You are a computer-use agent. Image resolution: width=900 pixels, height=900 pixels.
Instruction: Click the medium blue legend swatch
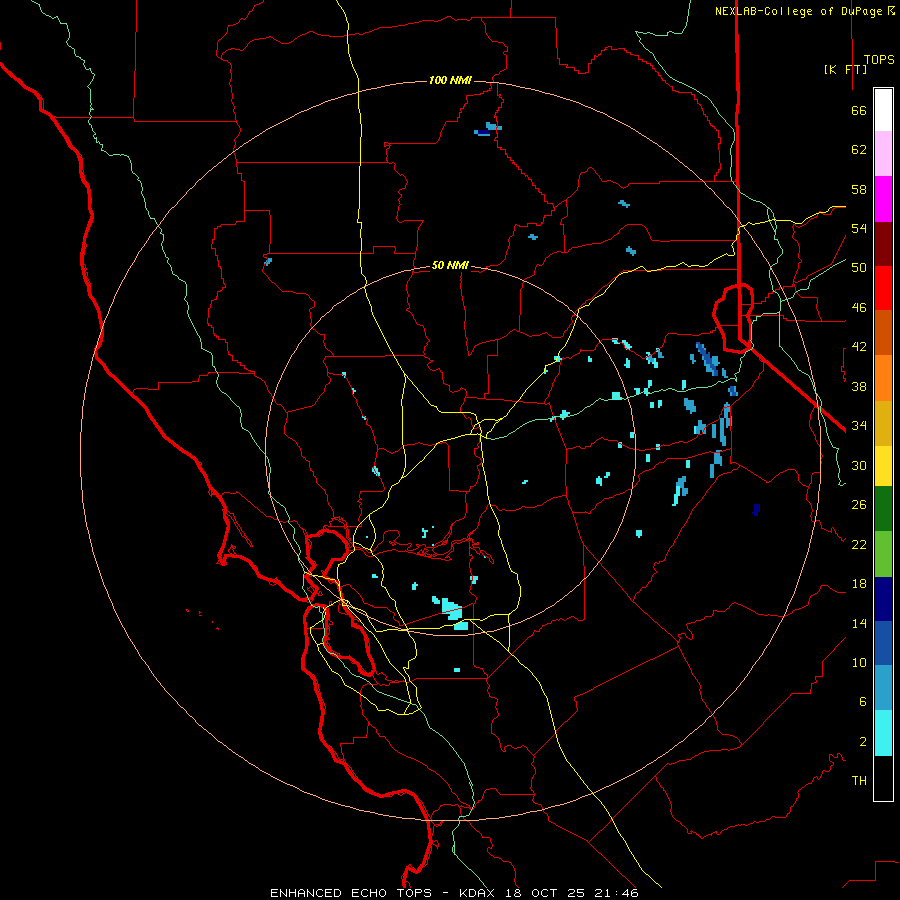[x=883, y=643]
